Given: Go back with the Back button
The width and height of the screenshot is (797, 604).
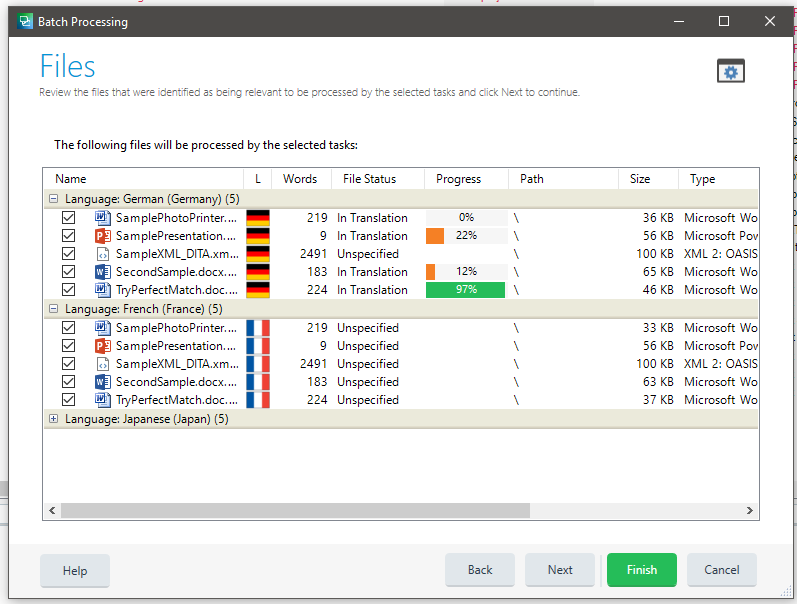Looking at the screenshot, I should coord(480,570).
